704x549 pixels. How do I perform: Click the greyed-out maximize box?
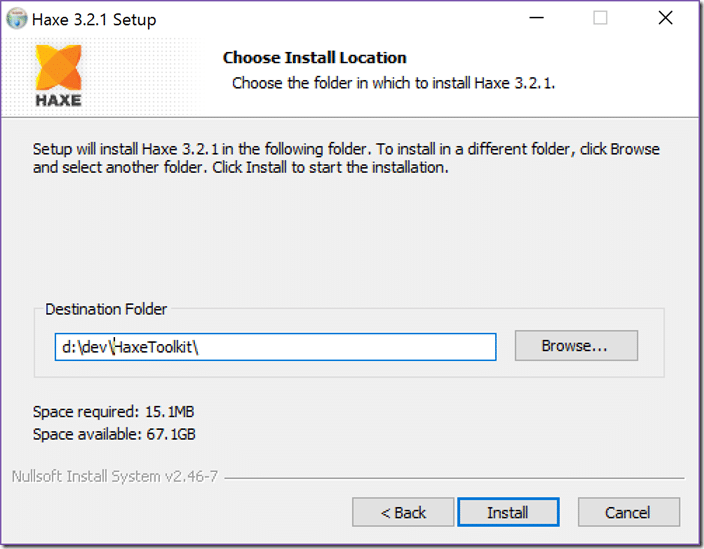tap(600, 18)
